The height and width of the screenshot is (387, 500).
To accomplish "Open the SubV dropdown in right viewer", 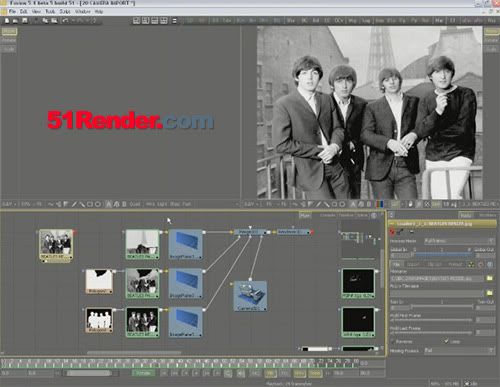I will click(x=251, y=204).
